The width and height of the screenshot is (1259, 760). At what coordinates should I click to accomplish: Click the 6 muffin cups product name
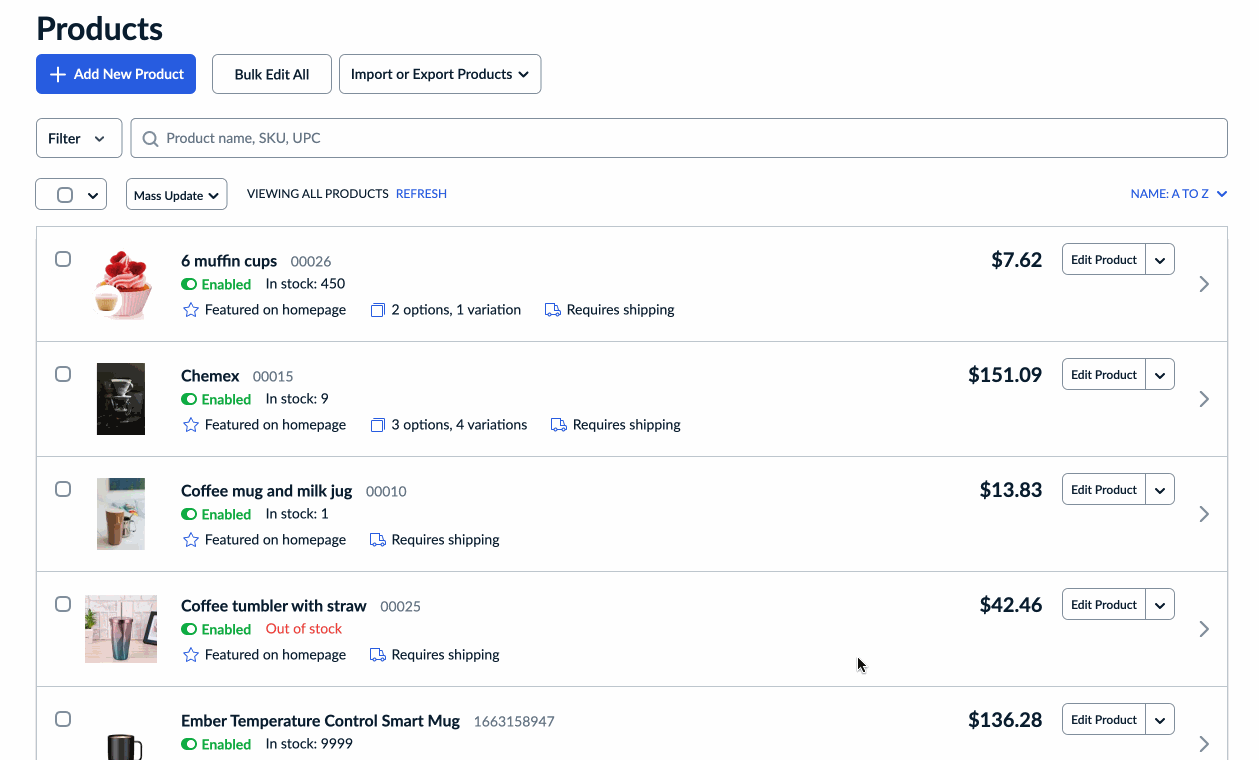[x=229, y=261]
